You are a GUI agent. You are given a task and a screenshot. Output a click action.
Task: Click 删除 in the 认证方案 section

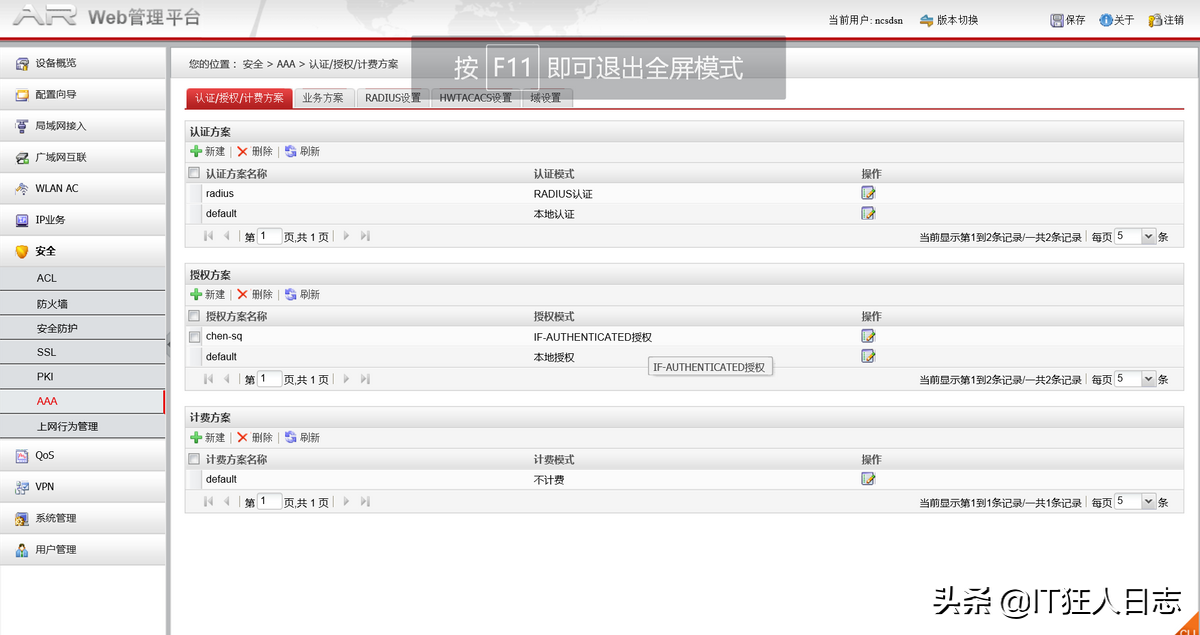pos(254,151)
